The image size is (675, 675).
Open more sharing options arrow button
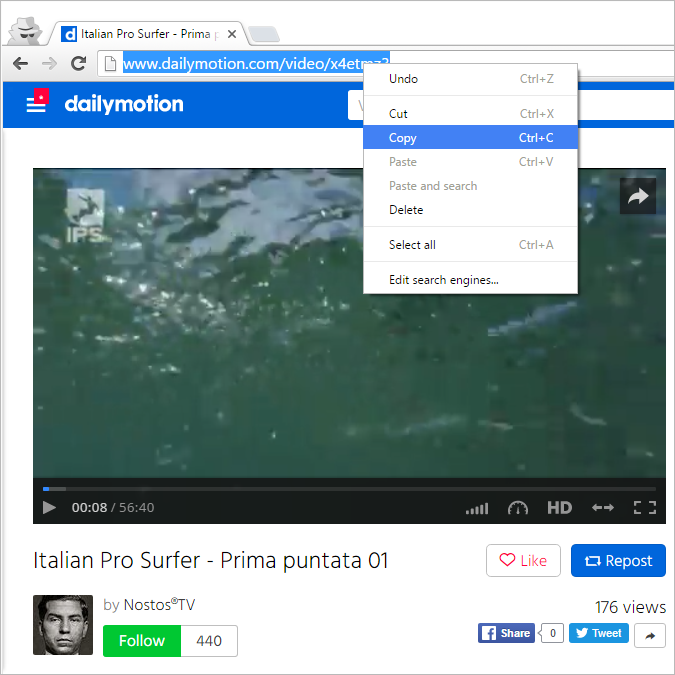(x=650, y=635)
